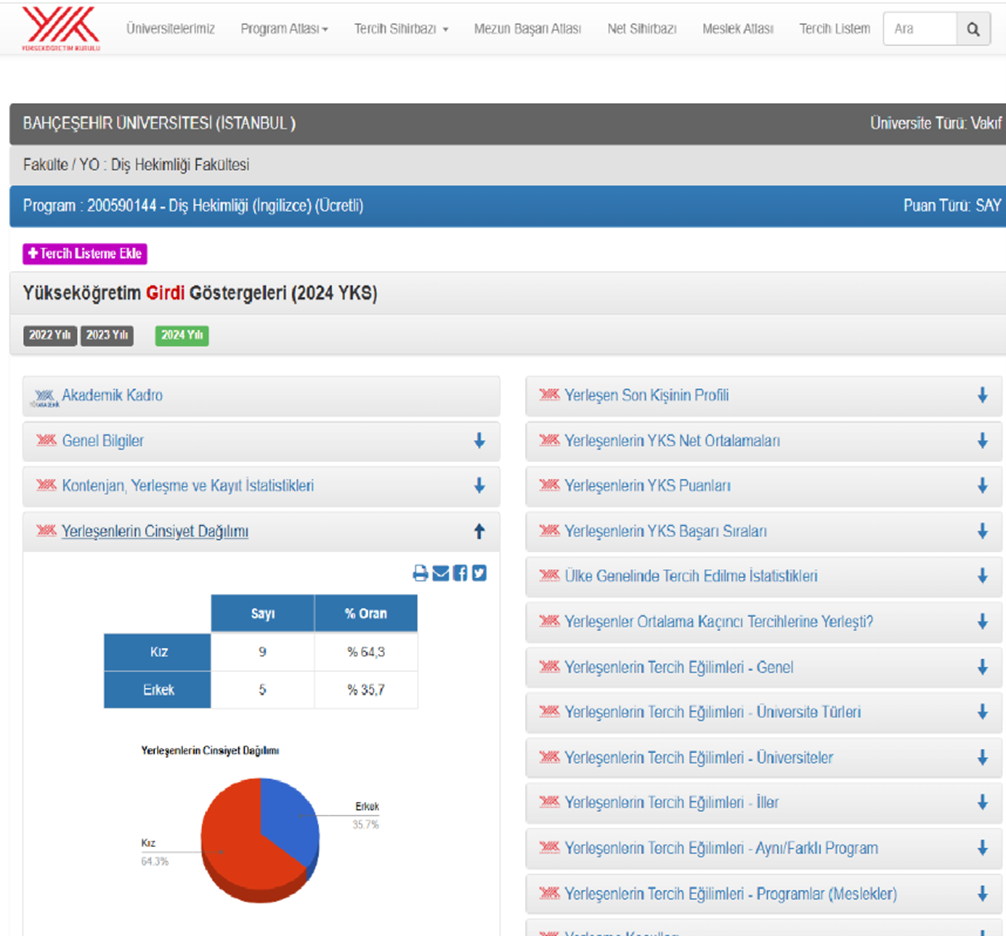Screen dimensions: 1006x936
Task: Expand the Genel Bilgiler section
Action: [x=102, y=441]
